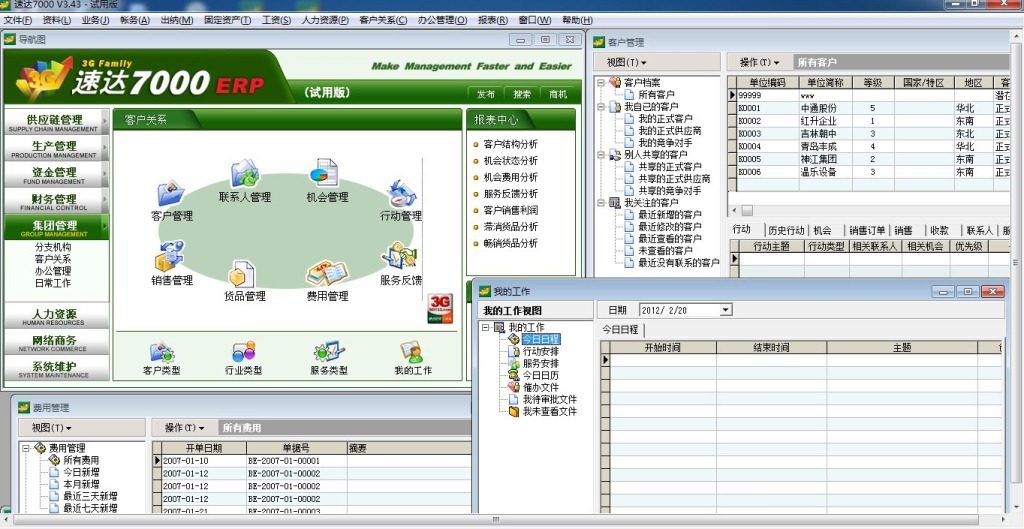Click the 3G logo badge in 客户关系 panel
Viewport: 1024px width, 529px height.
coord(440,308)
